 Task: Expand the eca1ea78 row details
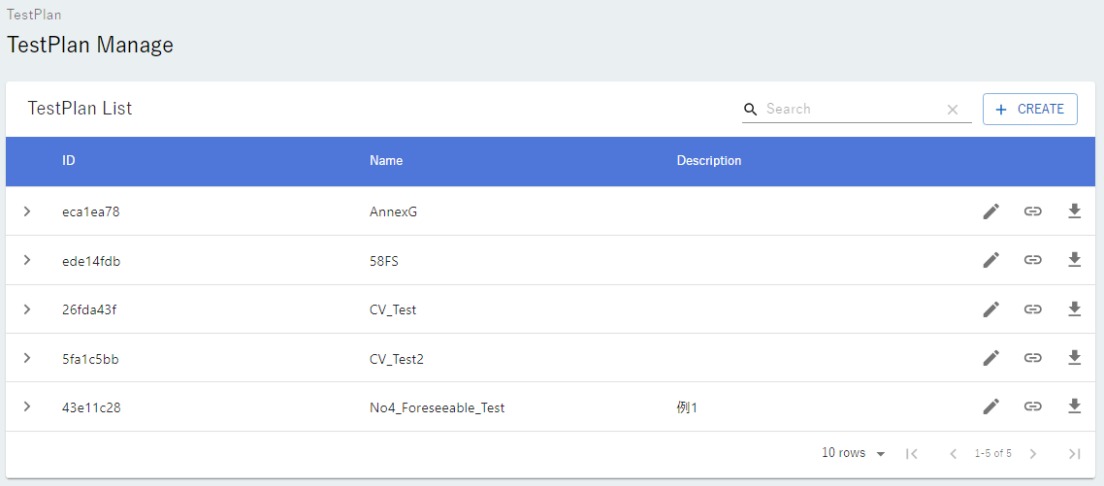pyautogui.click(x=28, y=211)
